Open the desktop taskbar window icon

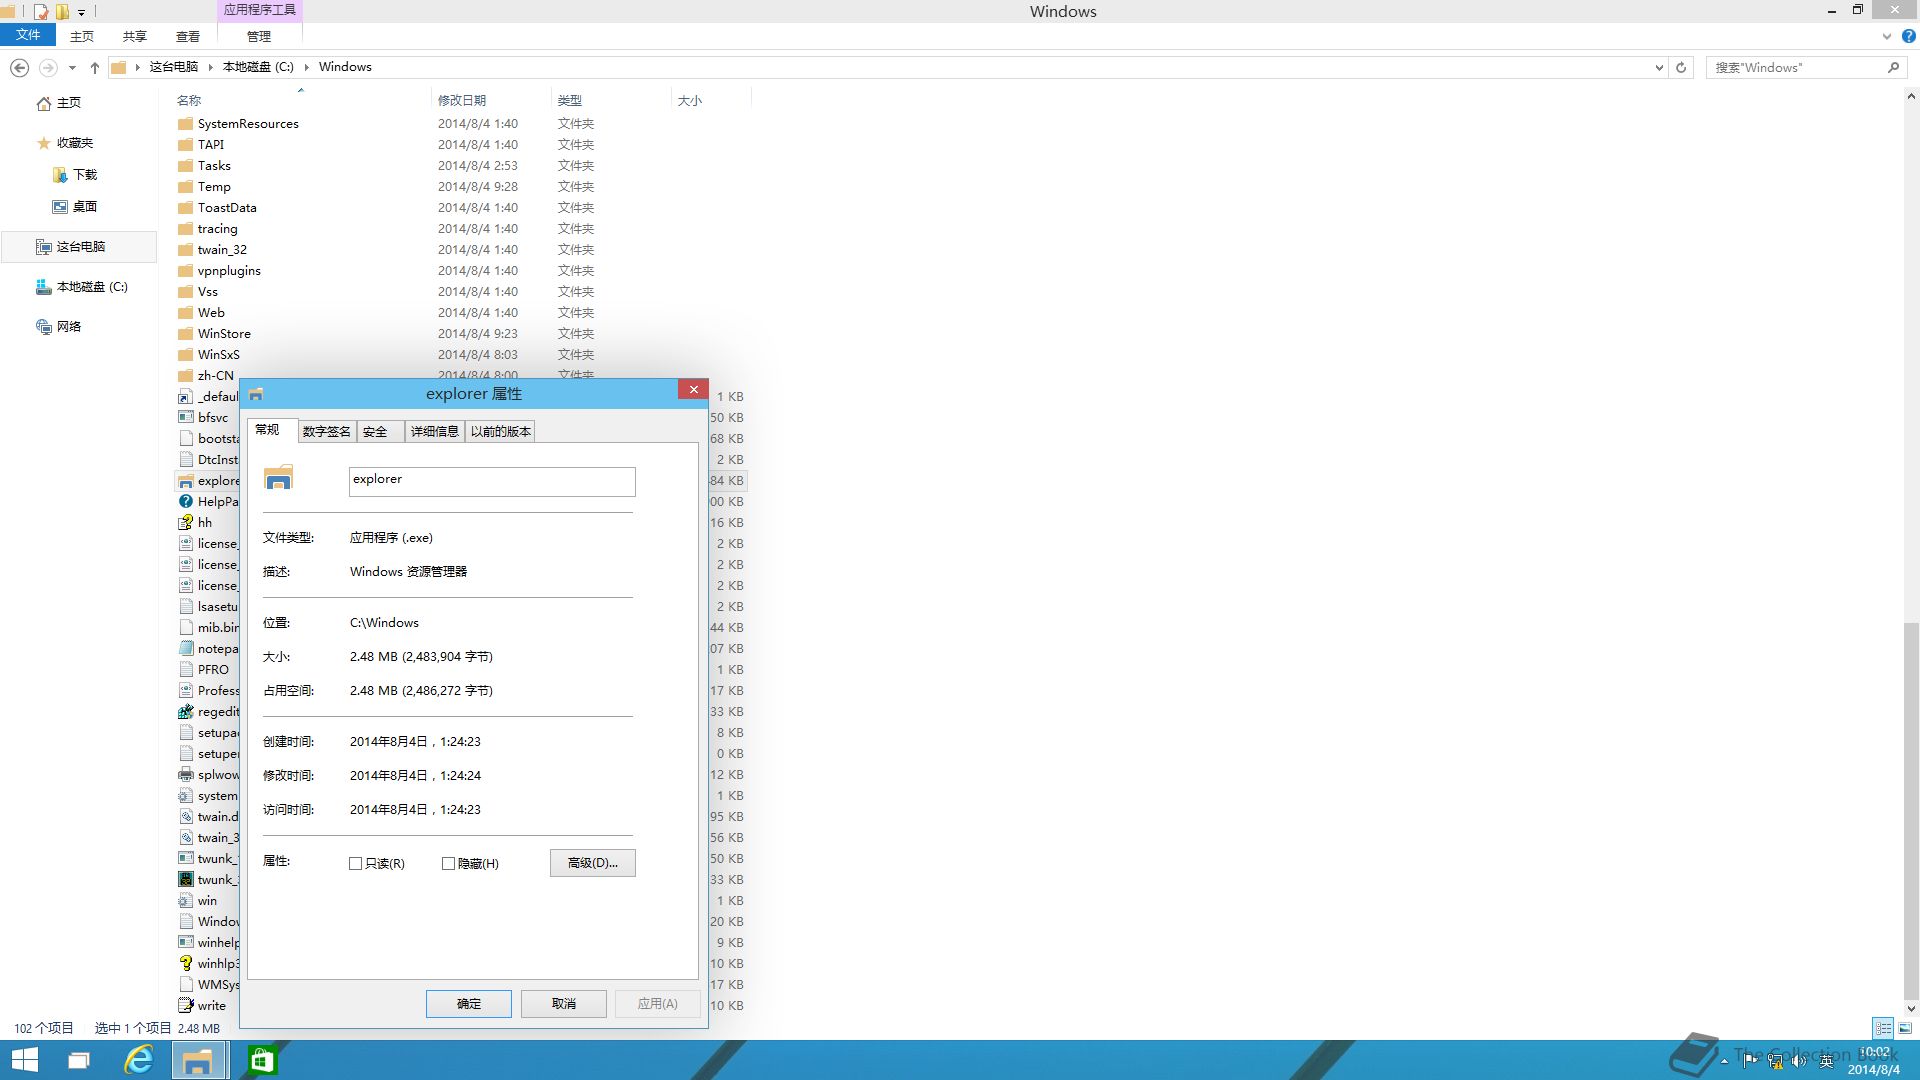coord(79,1060)
